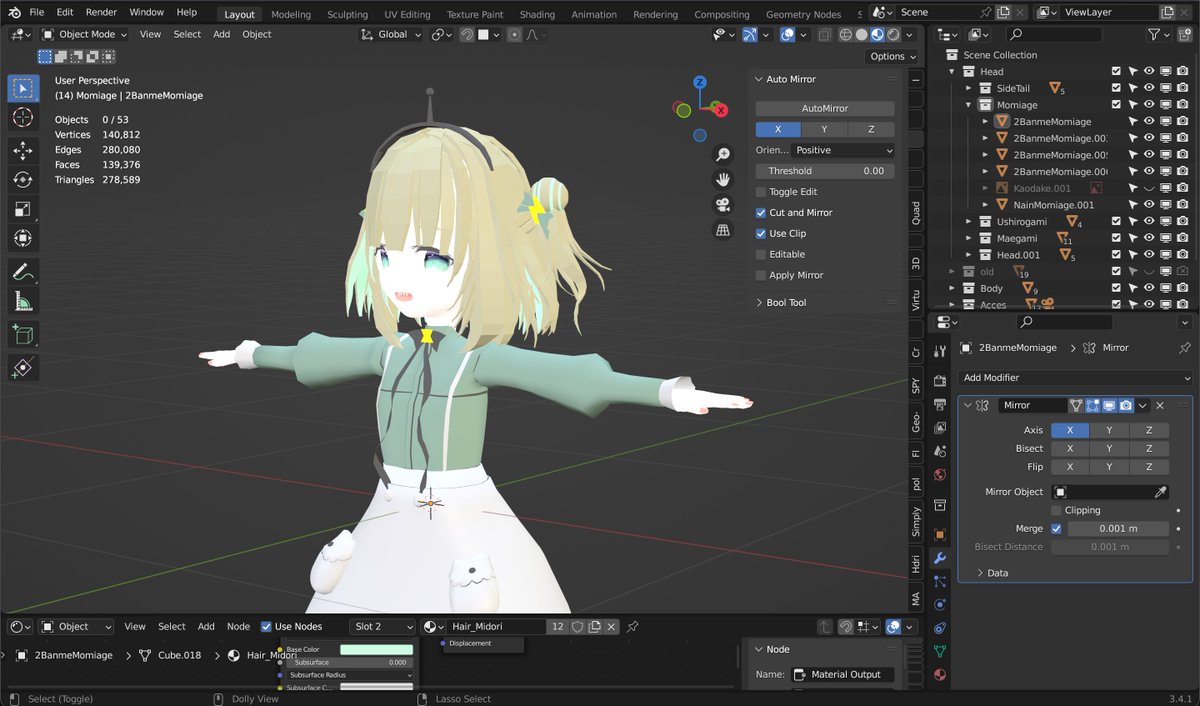Activate the Scale tool
This screenshot has height=706, width=1200.
pyautogui.click(x=23, y=209)
